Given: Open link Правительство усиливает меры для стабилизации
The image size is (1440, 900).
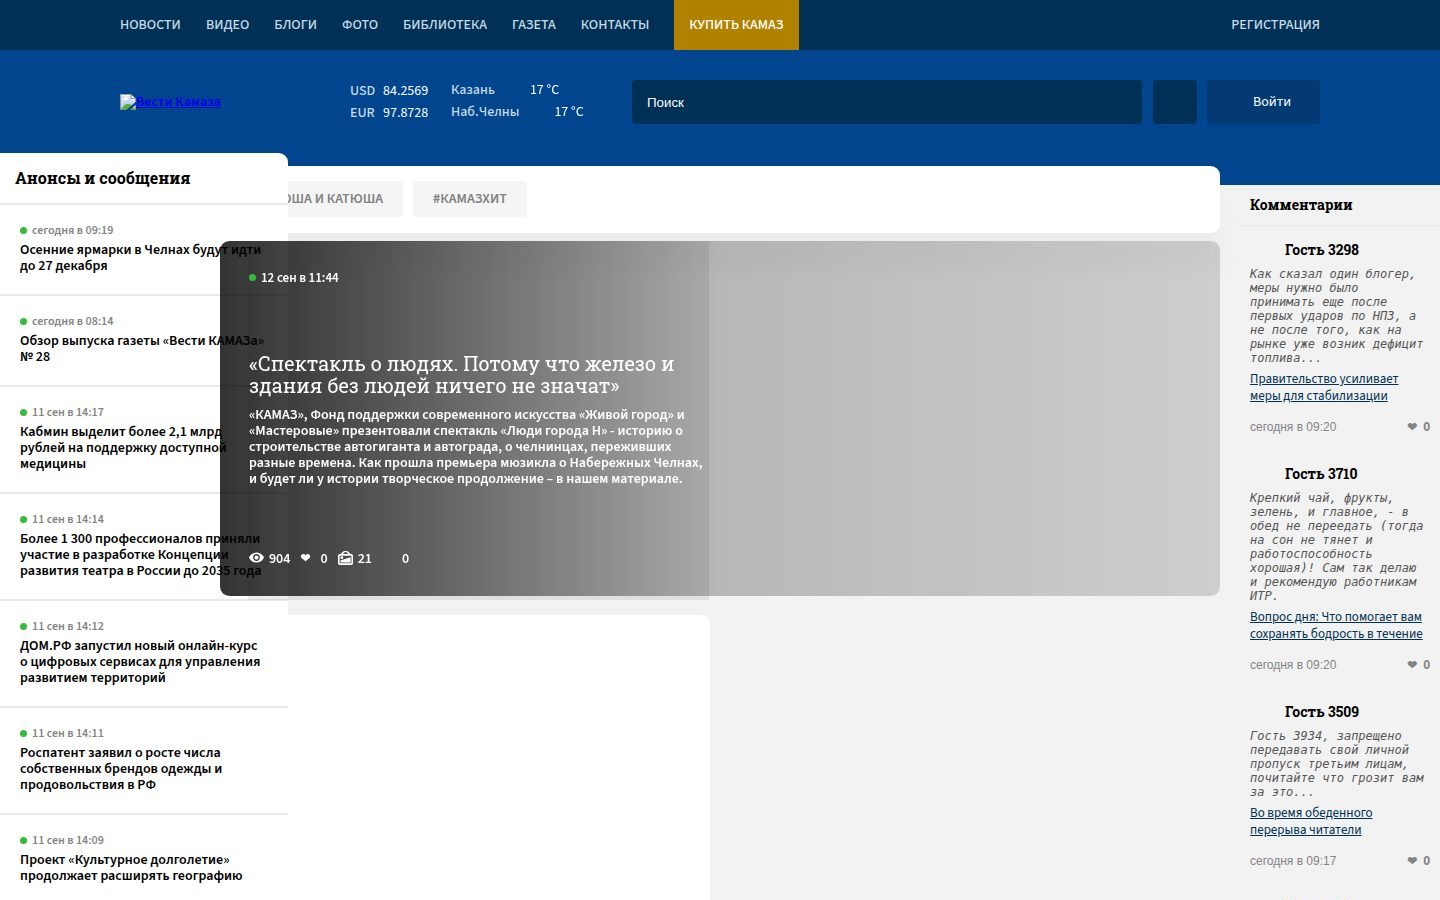Looking at the screenshot, I should (1324, 387).
